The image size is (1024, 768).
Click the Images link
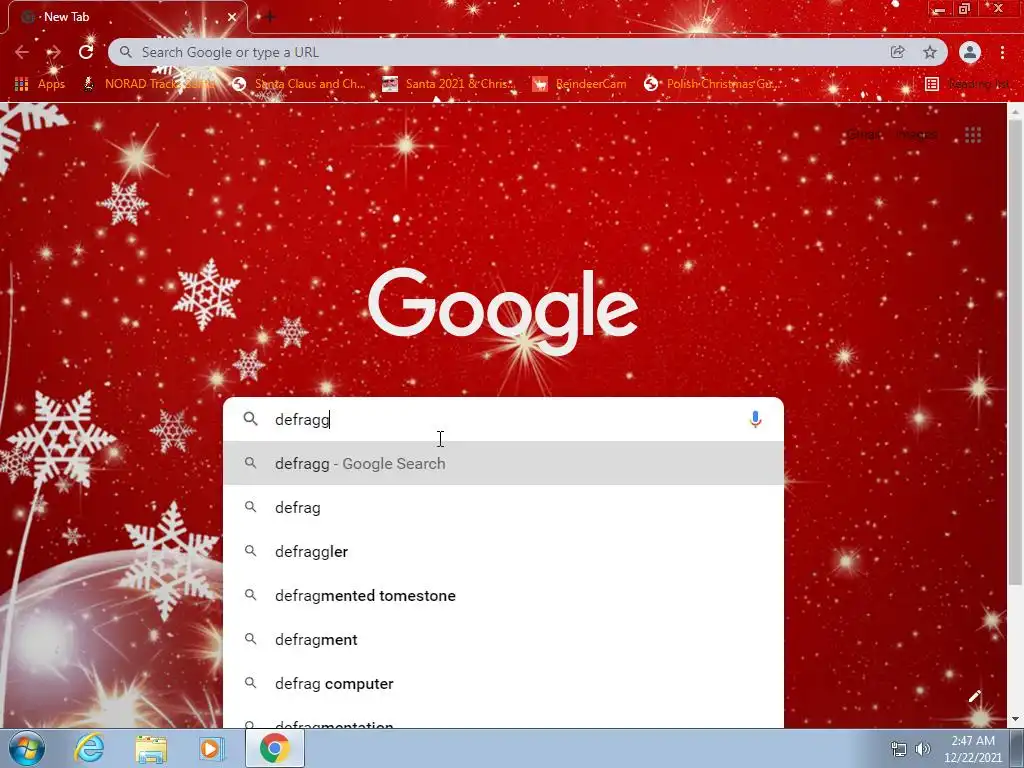pyautogui.click(x=918, y=135)
